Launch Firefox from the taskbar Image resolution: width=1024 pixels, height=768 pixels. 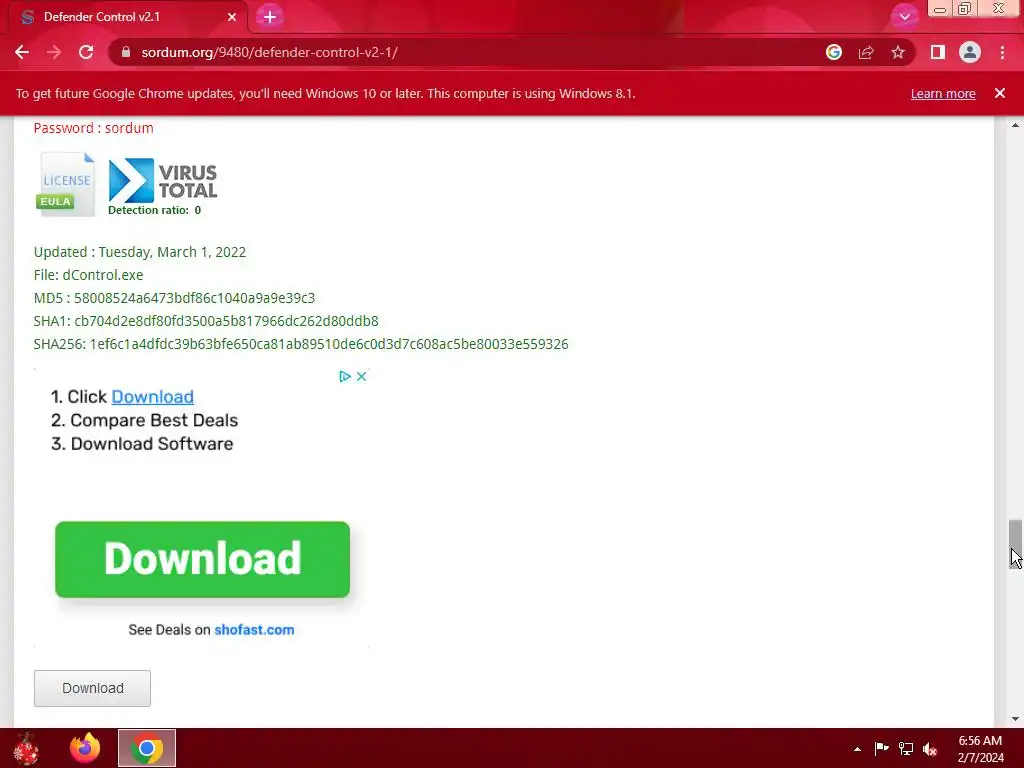[x=85, y=748]
